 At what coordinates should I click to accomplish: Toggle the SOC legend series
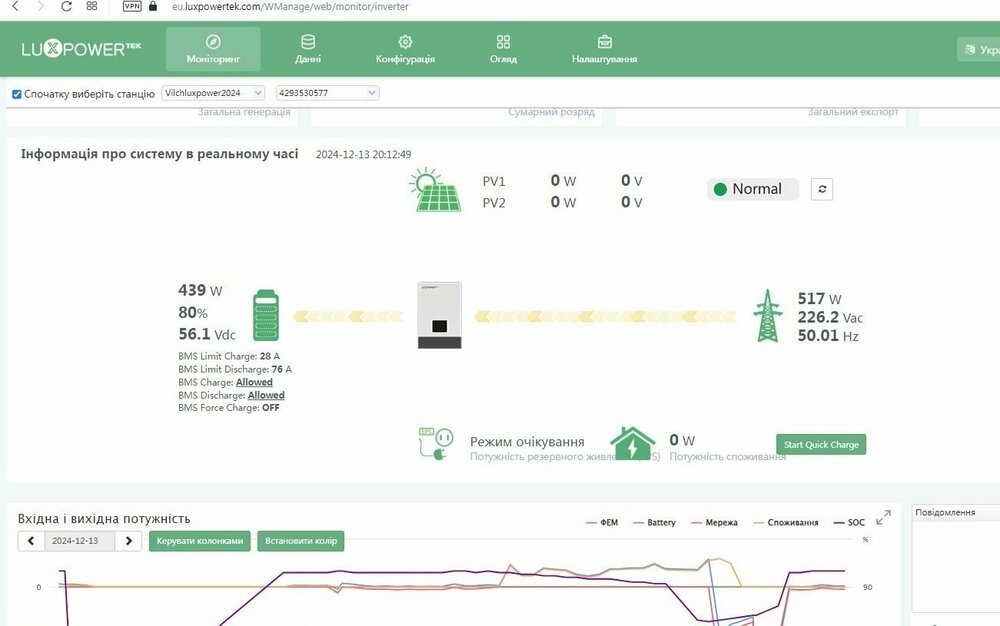849,522
